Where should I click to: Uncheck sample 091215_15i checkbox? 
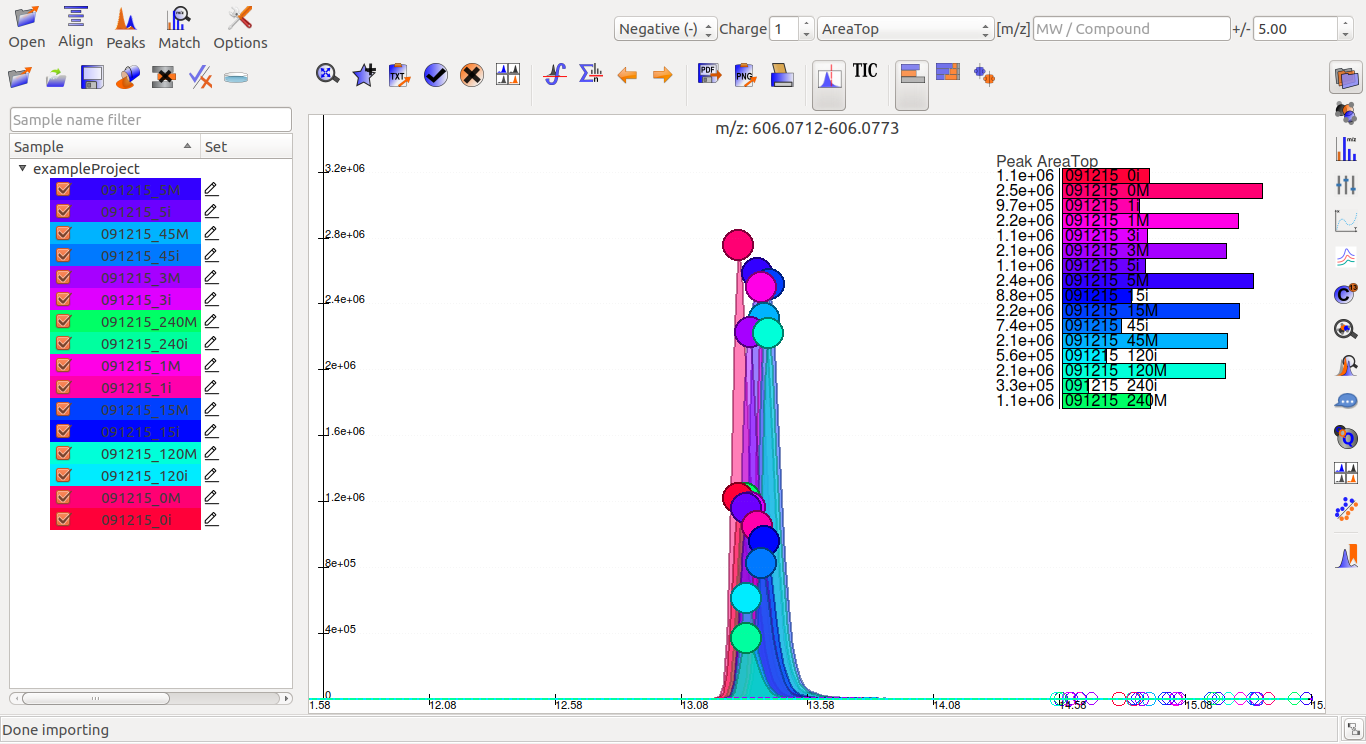[63, 431]
